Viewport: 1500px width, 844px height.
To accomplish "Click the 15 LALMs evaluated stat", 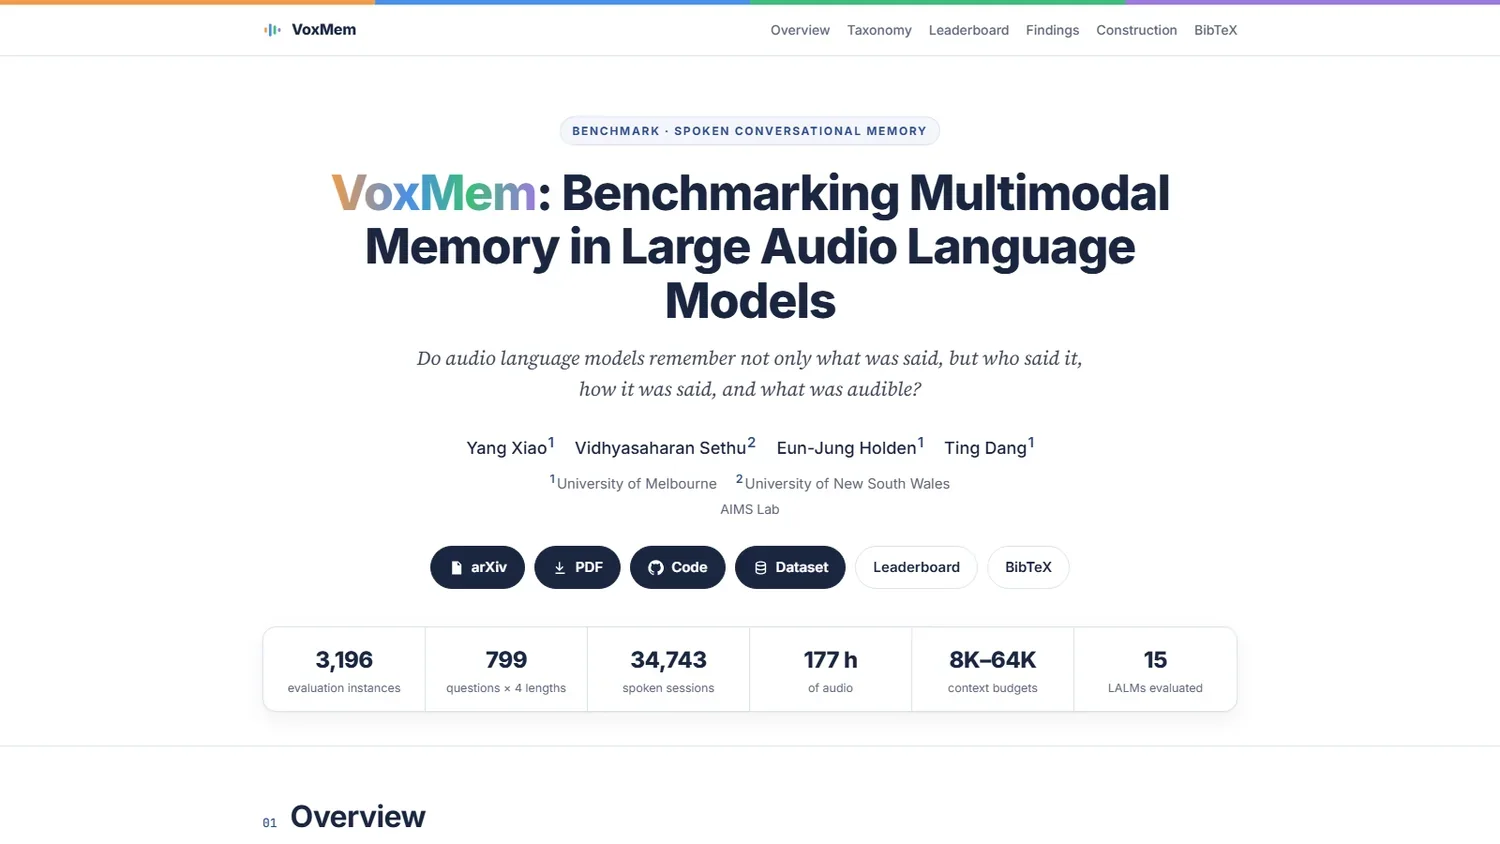I will click(1155, 670).
